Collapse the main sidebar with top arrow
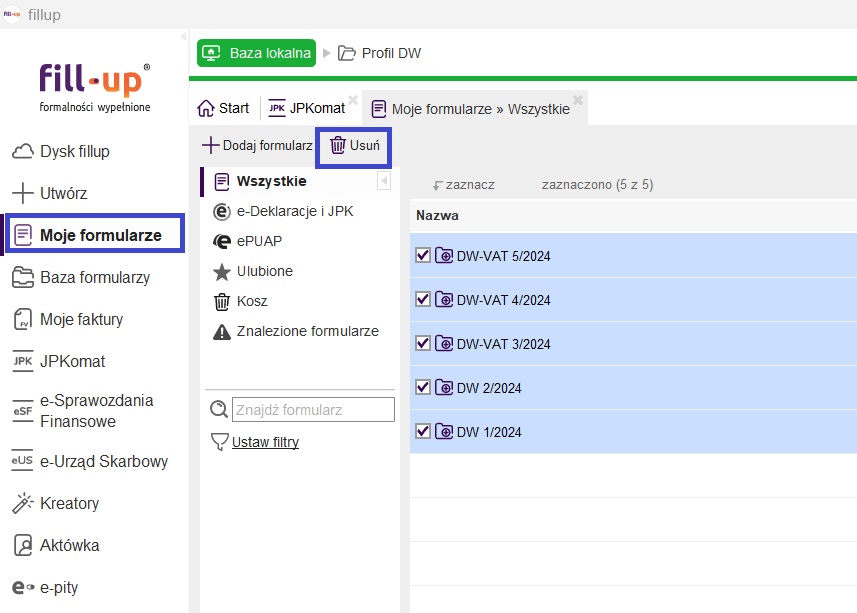 (183, 37)
